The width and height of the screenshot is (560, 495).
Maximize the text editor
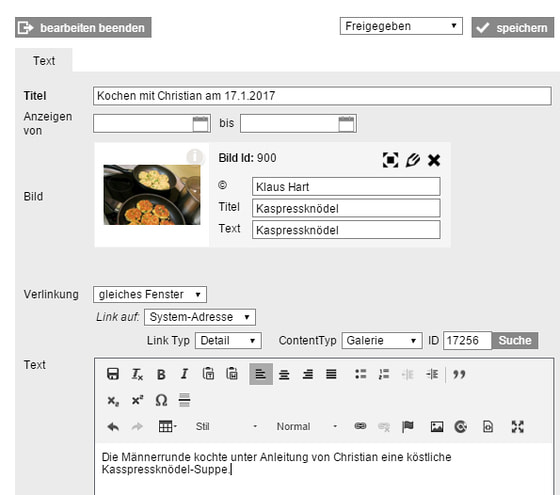518,426
